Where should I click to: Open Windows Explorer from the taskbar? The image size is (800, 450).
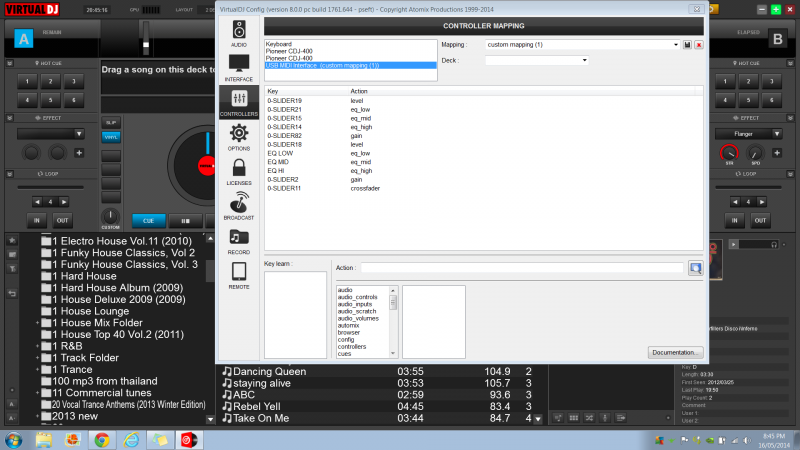[x=43, y=440]
